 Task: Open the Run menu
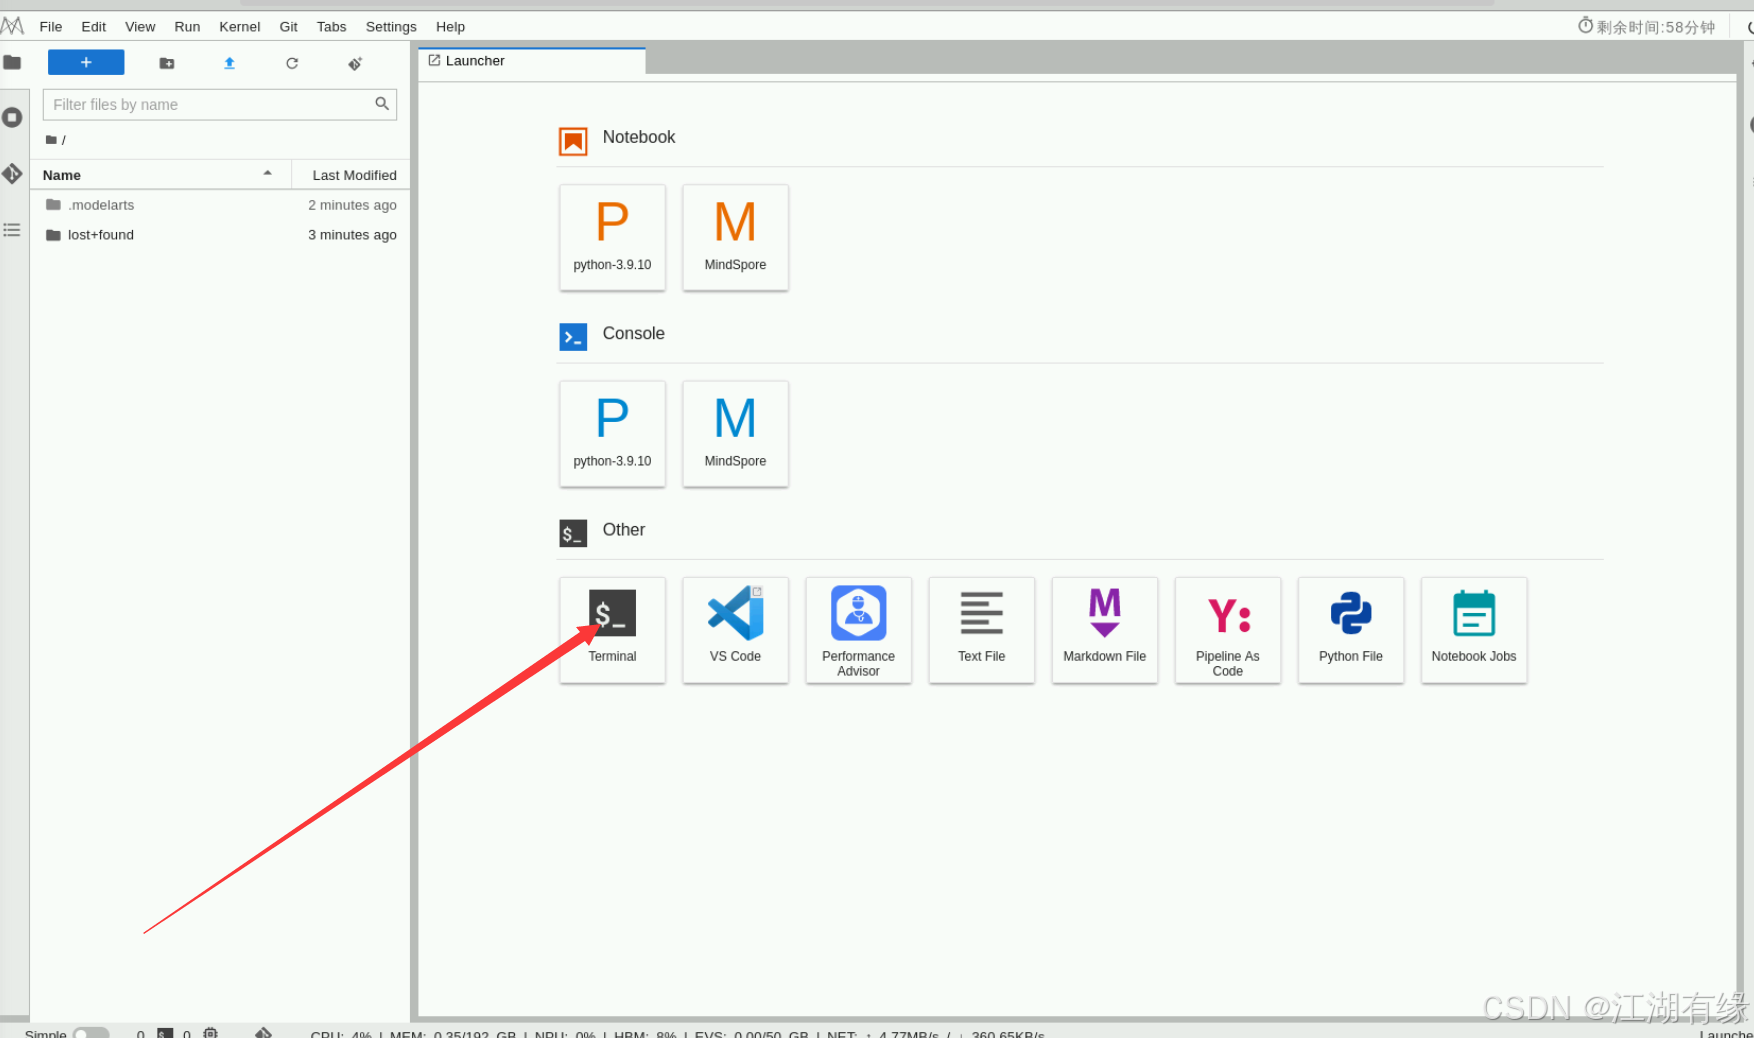[187, 27]
